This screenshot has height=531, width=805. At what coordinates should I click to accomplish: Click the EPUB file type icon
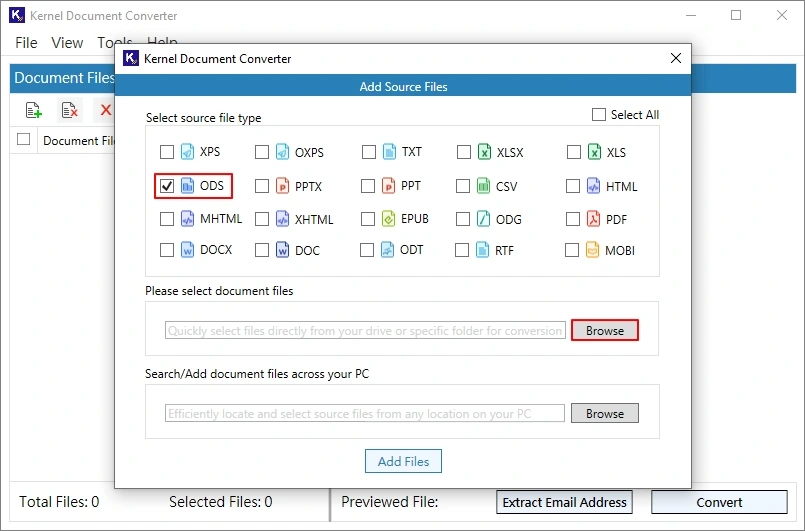[389, 219]
